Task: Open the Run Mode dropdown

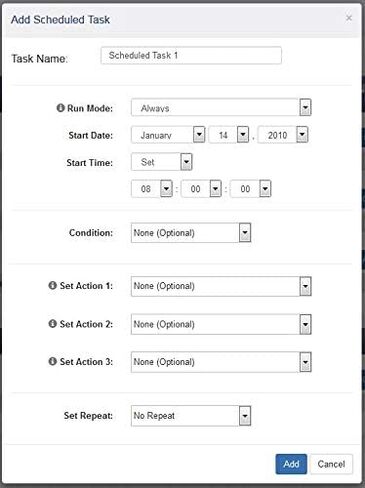Action: pos(221,108)
